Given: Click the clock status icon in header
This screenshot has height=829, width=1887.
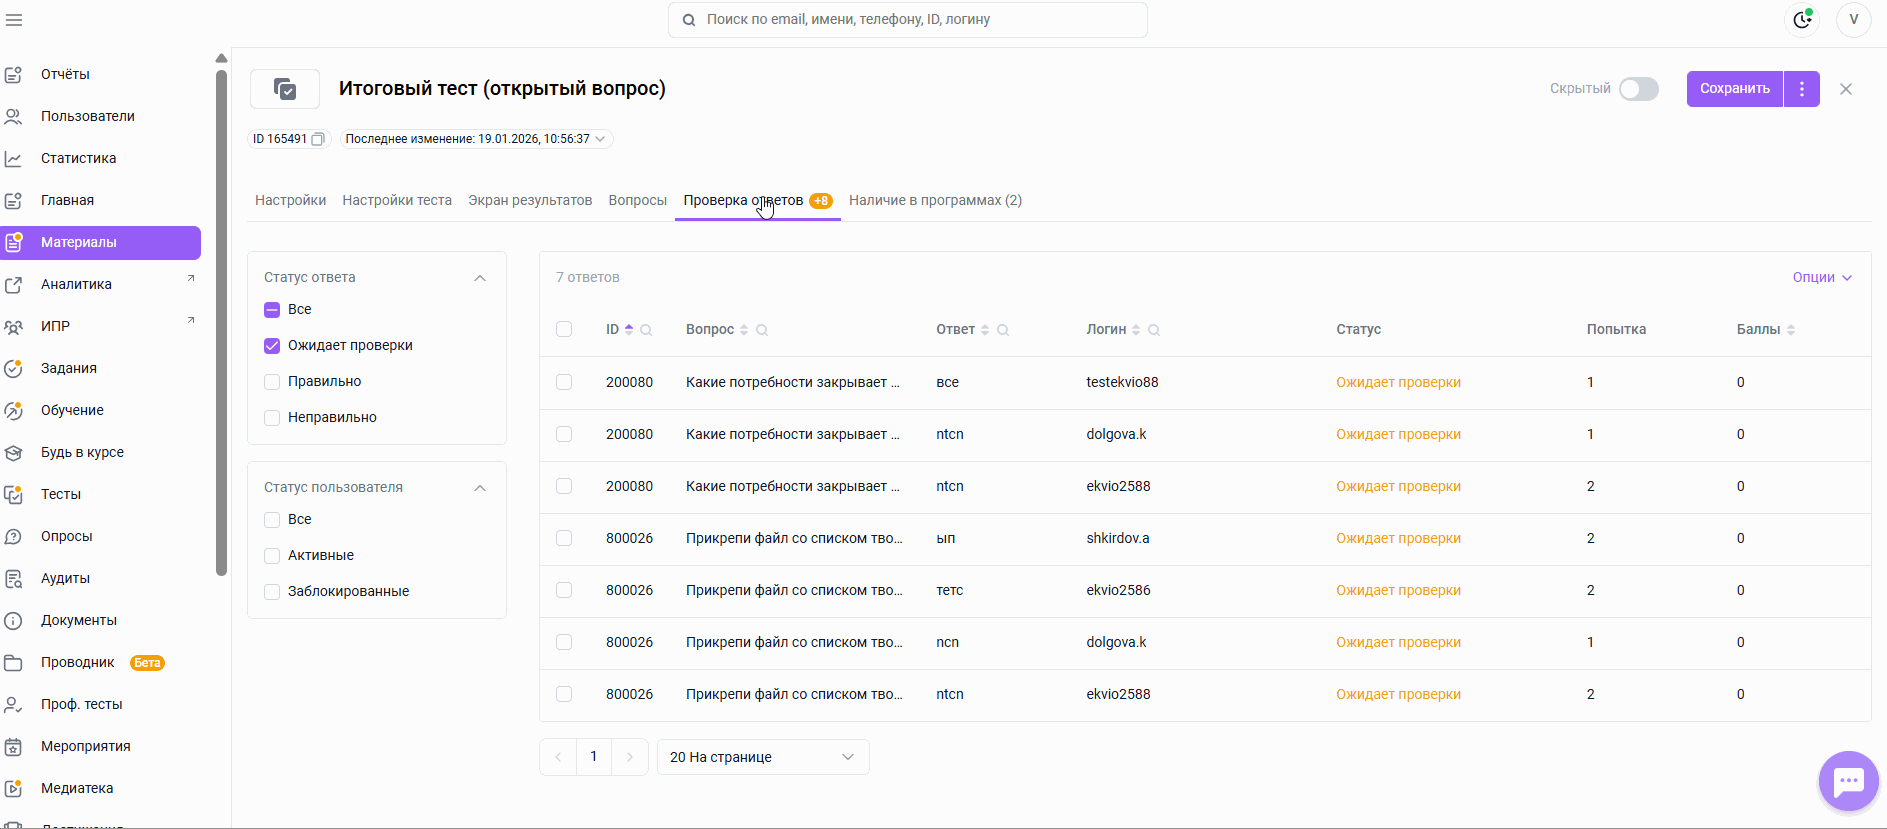Looking at the screenshot, I should 1802,20.
